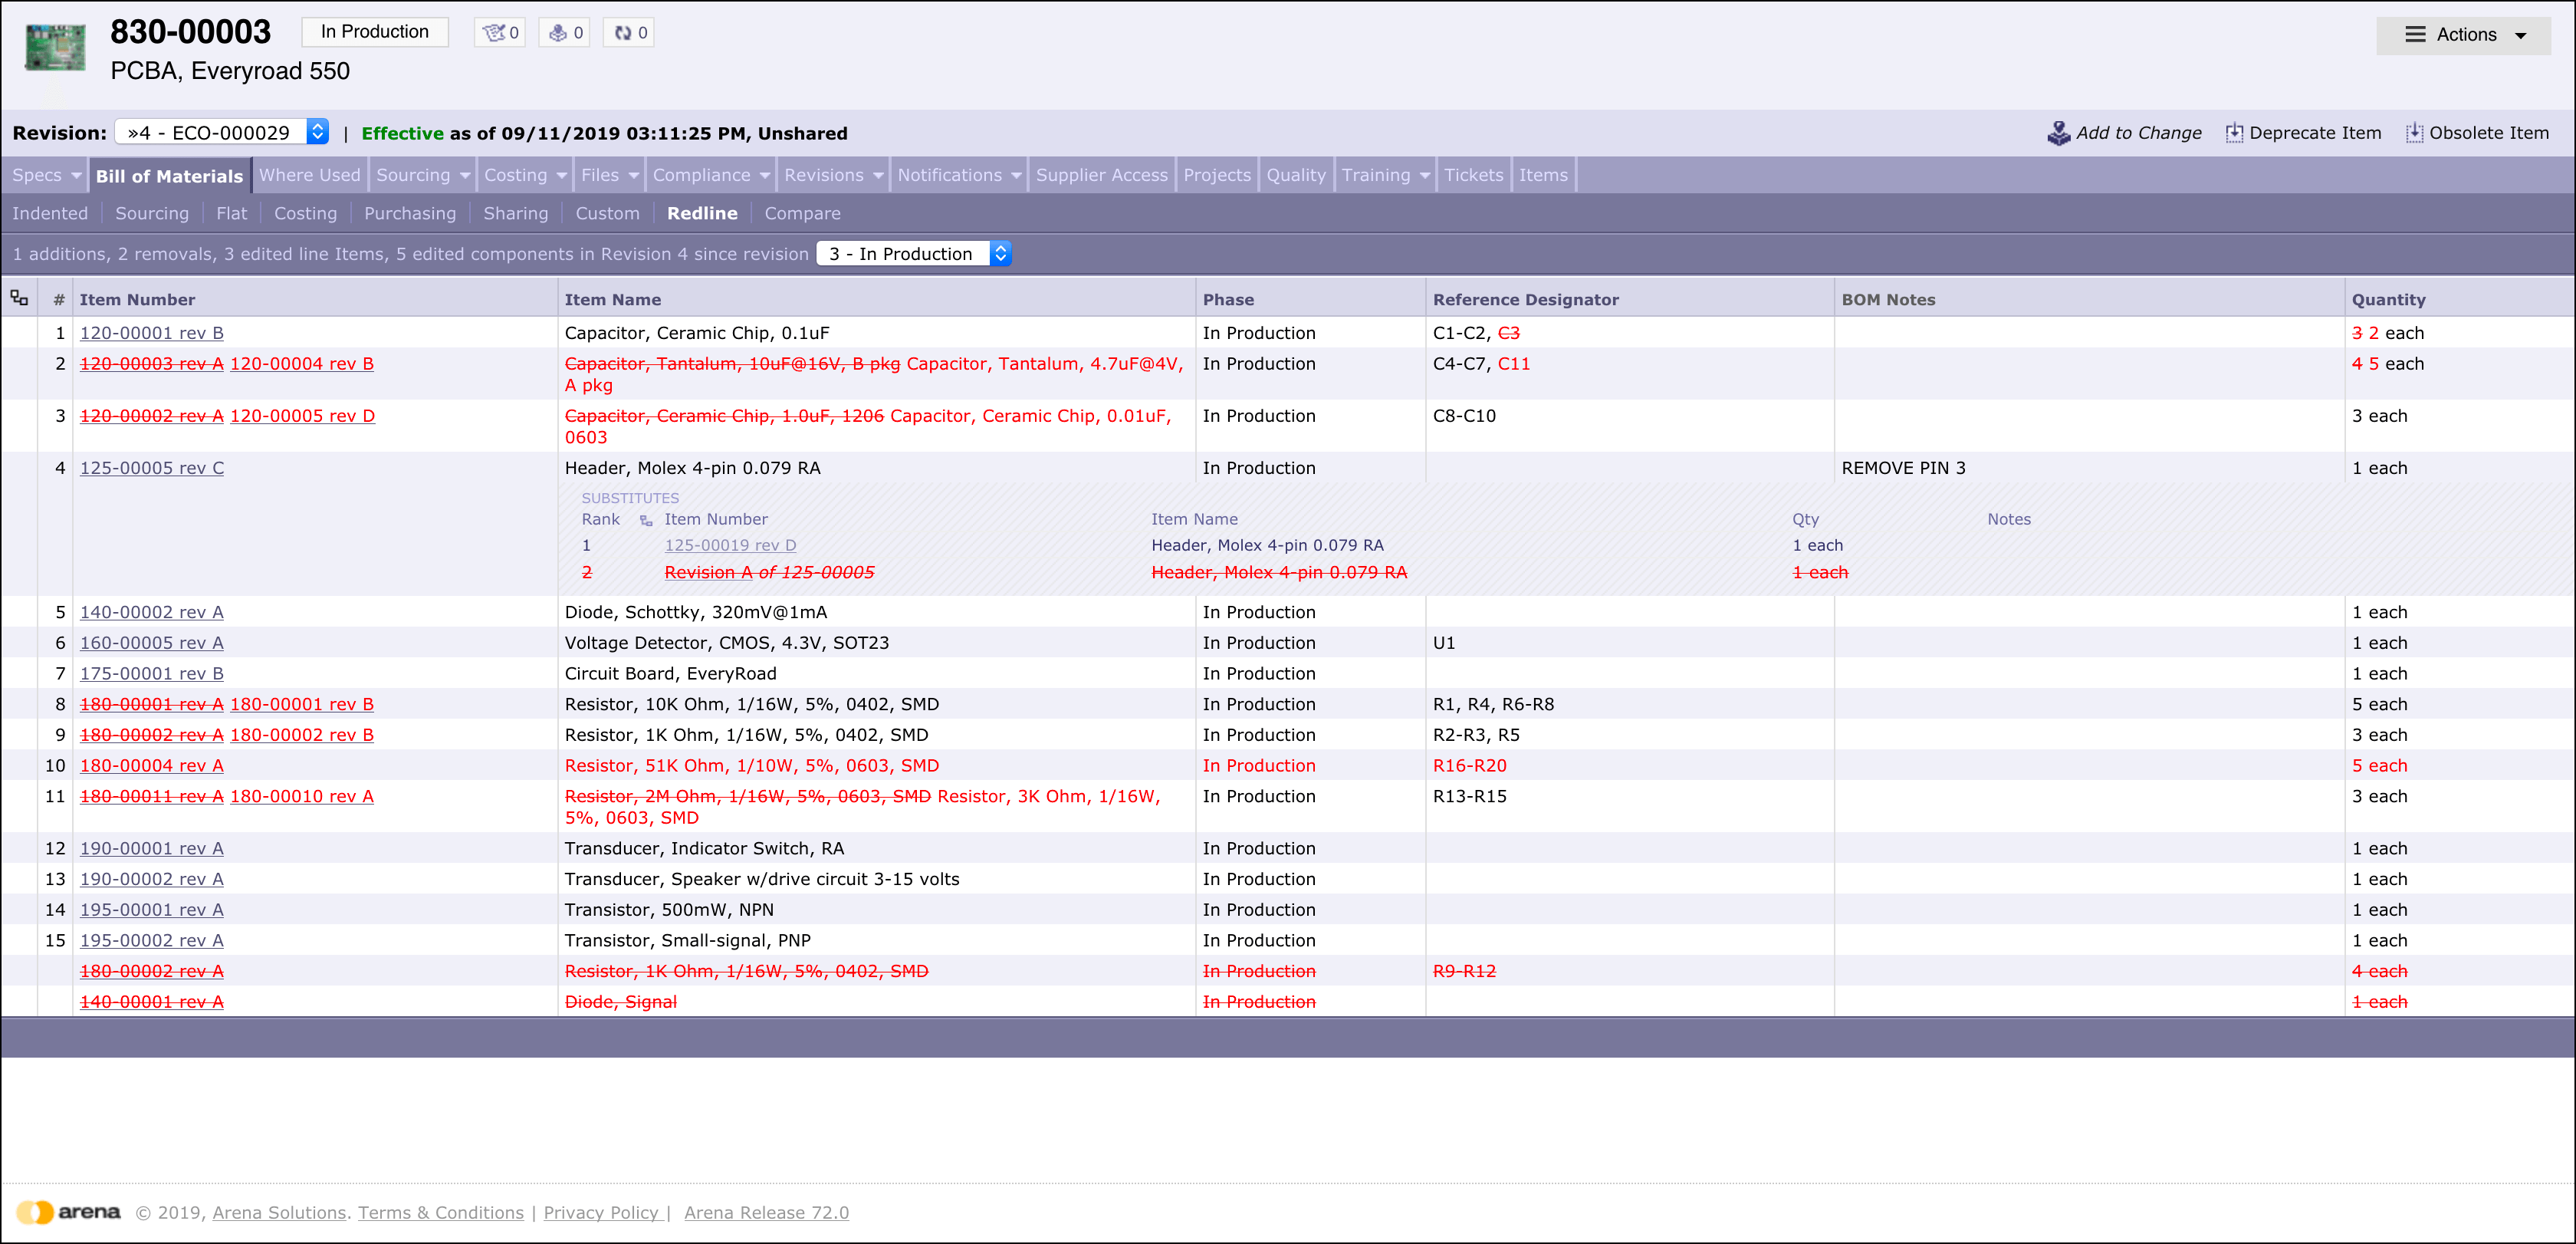Viewport: 2576px width, 1244px height.
Task: Expand the Training tab dropdown arrow
Action: (x=1425, y=175)
